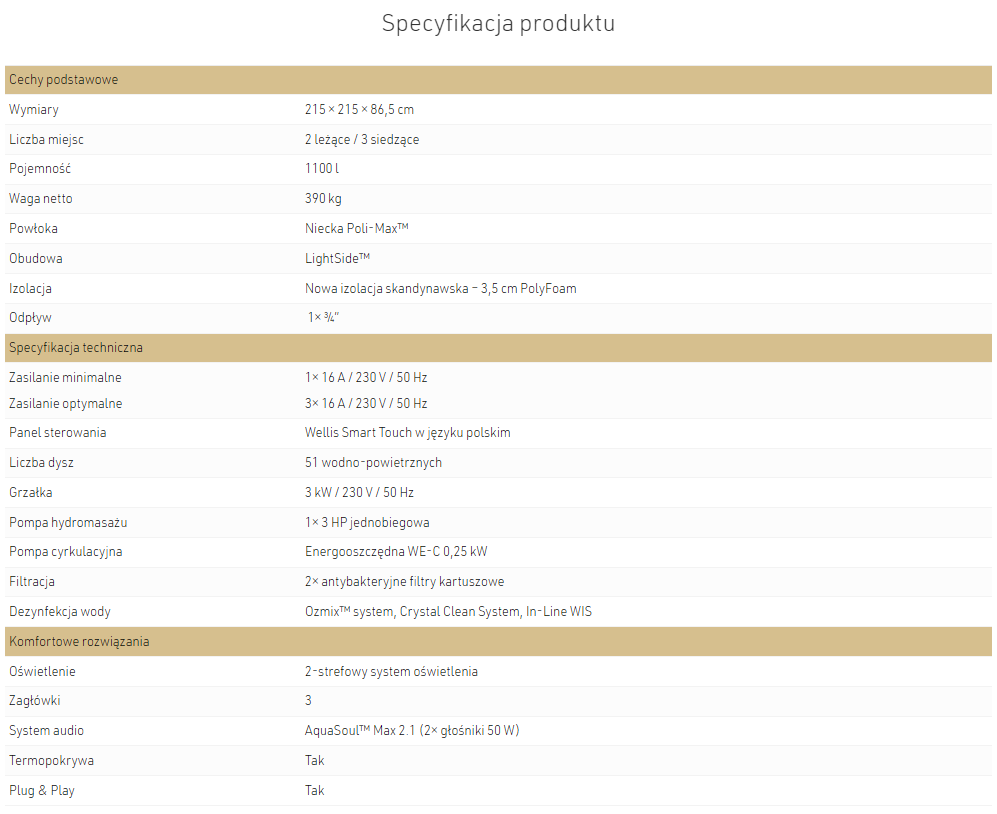Viewport: 997px width, 814px height.
Task: Click the Waga netto value 390 kg
Action: coord(323,198)
